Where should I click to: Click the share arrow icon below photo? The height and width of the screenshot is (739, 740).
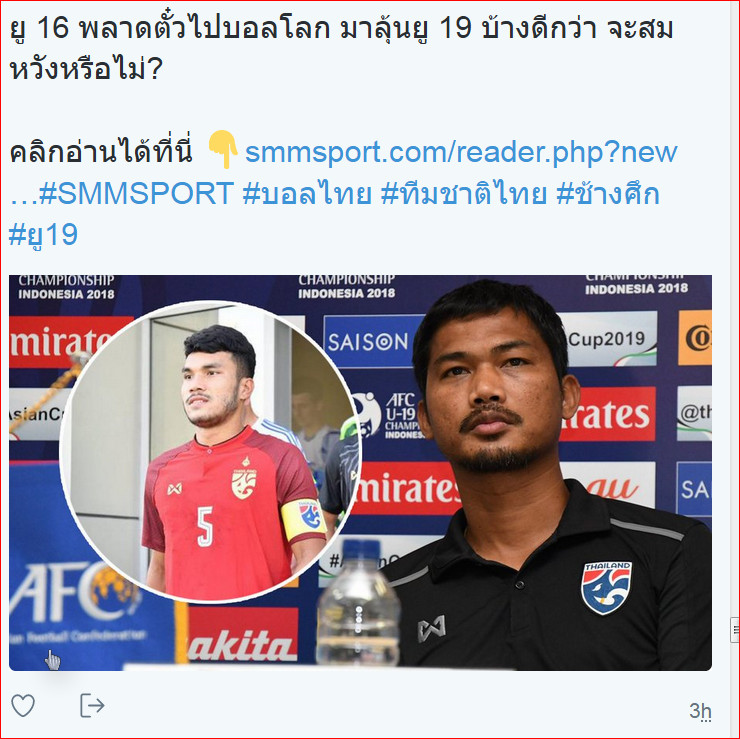click(92, 705)
